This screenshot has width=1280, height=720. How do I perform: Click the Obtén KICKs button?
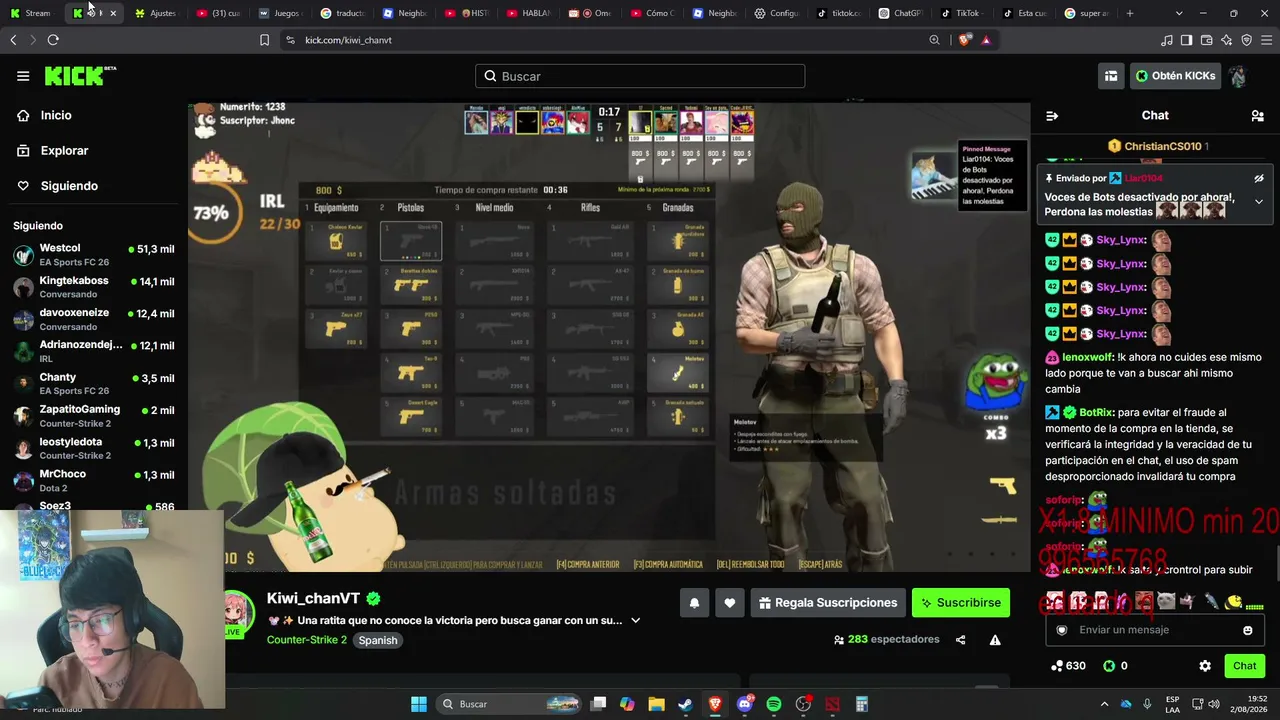pos(1175,76)
